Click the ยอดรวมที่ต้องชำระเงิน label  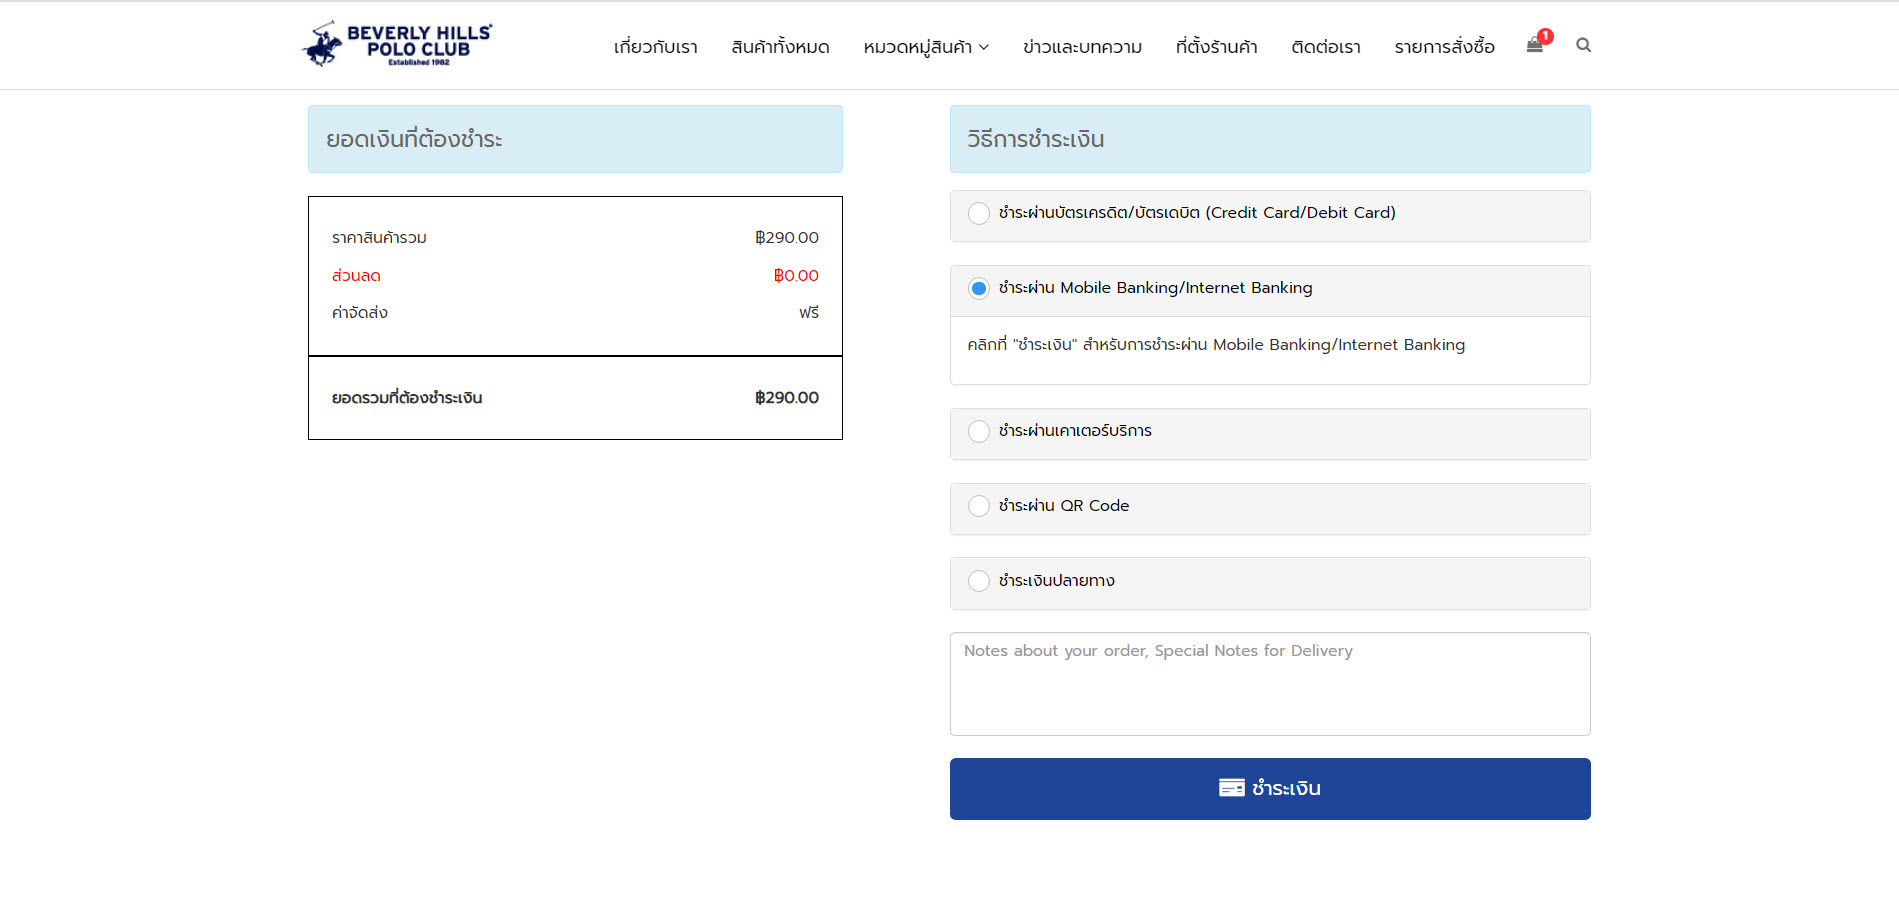pos(407,398)
